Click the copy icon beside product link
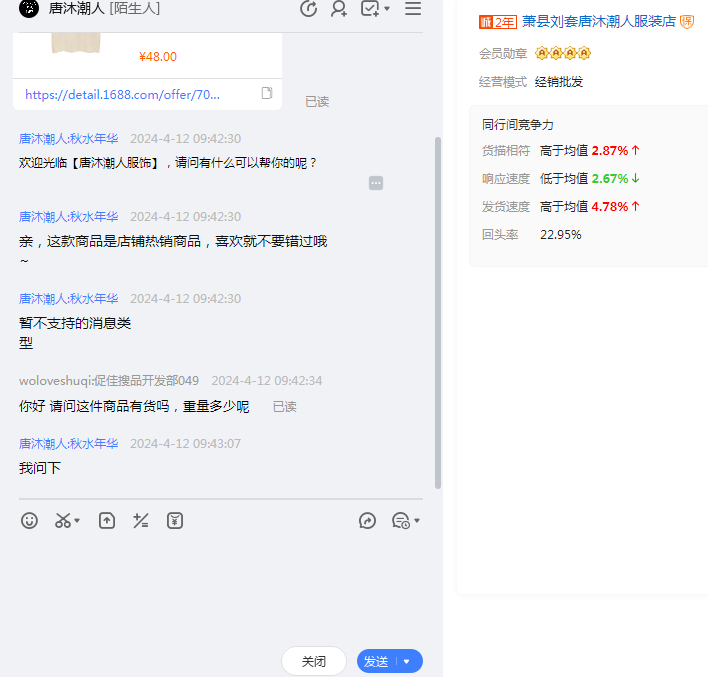708x677 pixels. 267,93
